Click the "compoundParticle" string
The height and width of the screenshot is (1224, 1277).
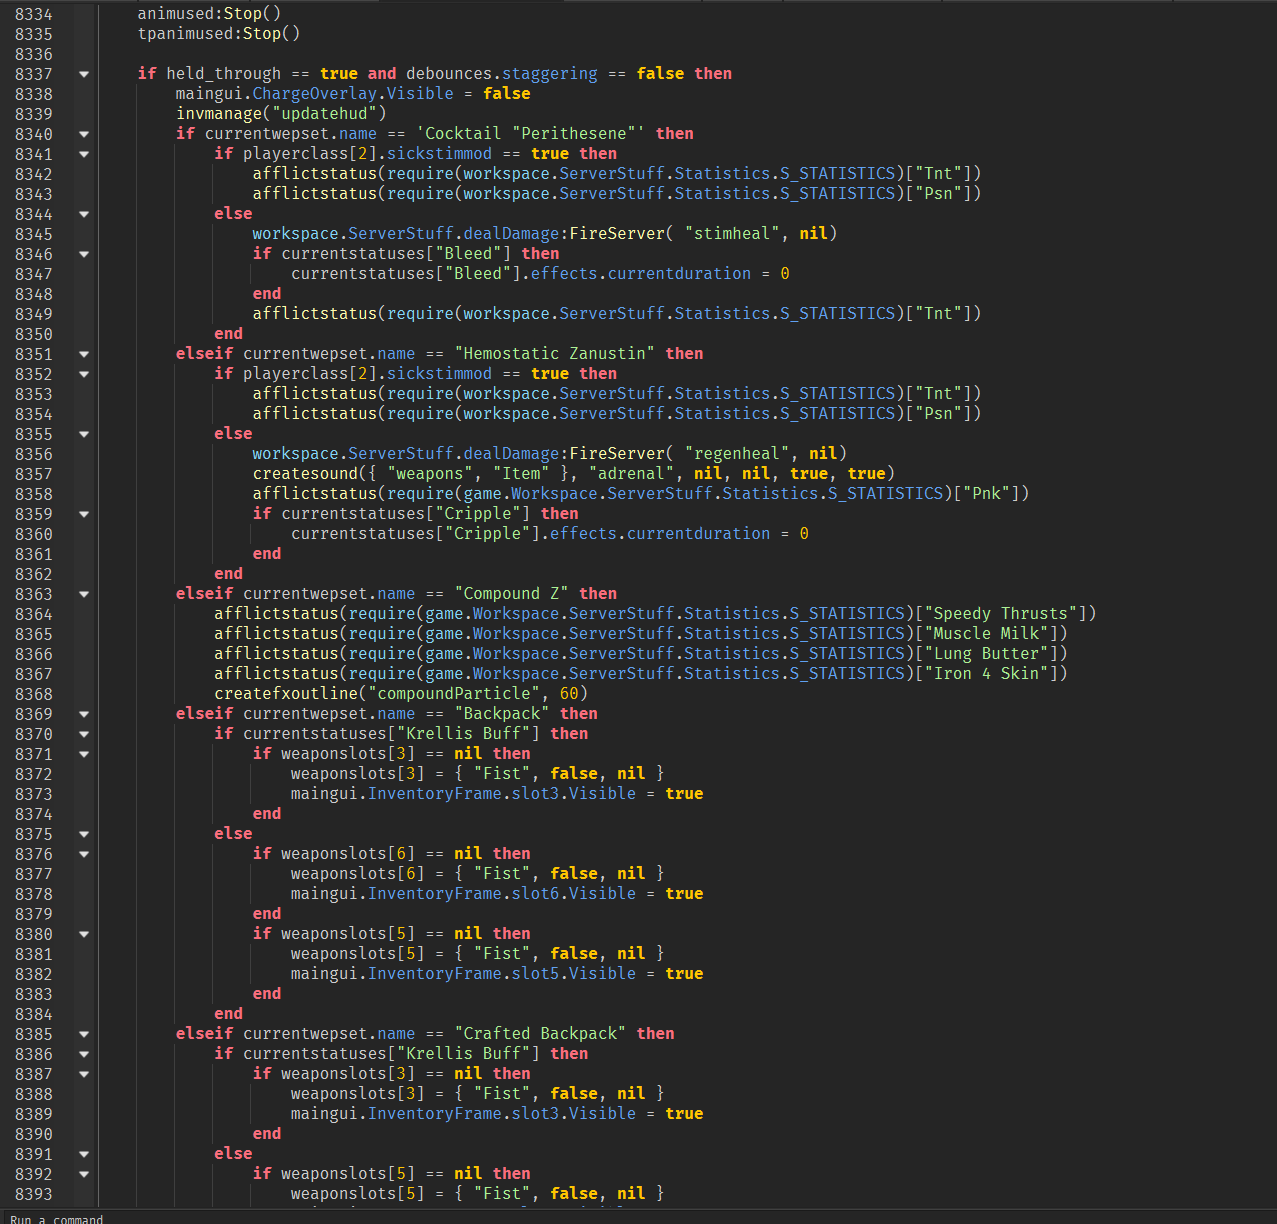[454, 694]
